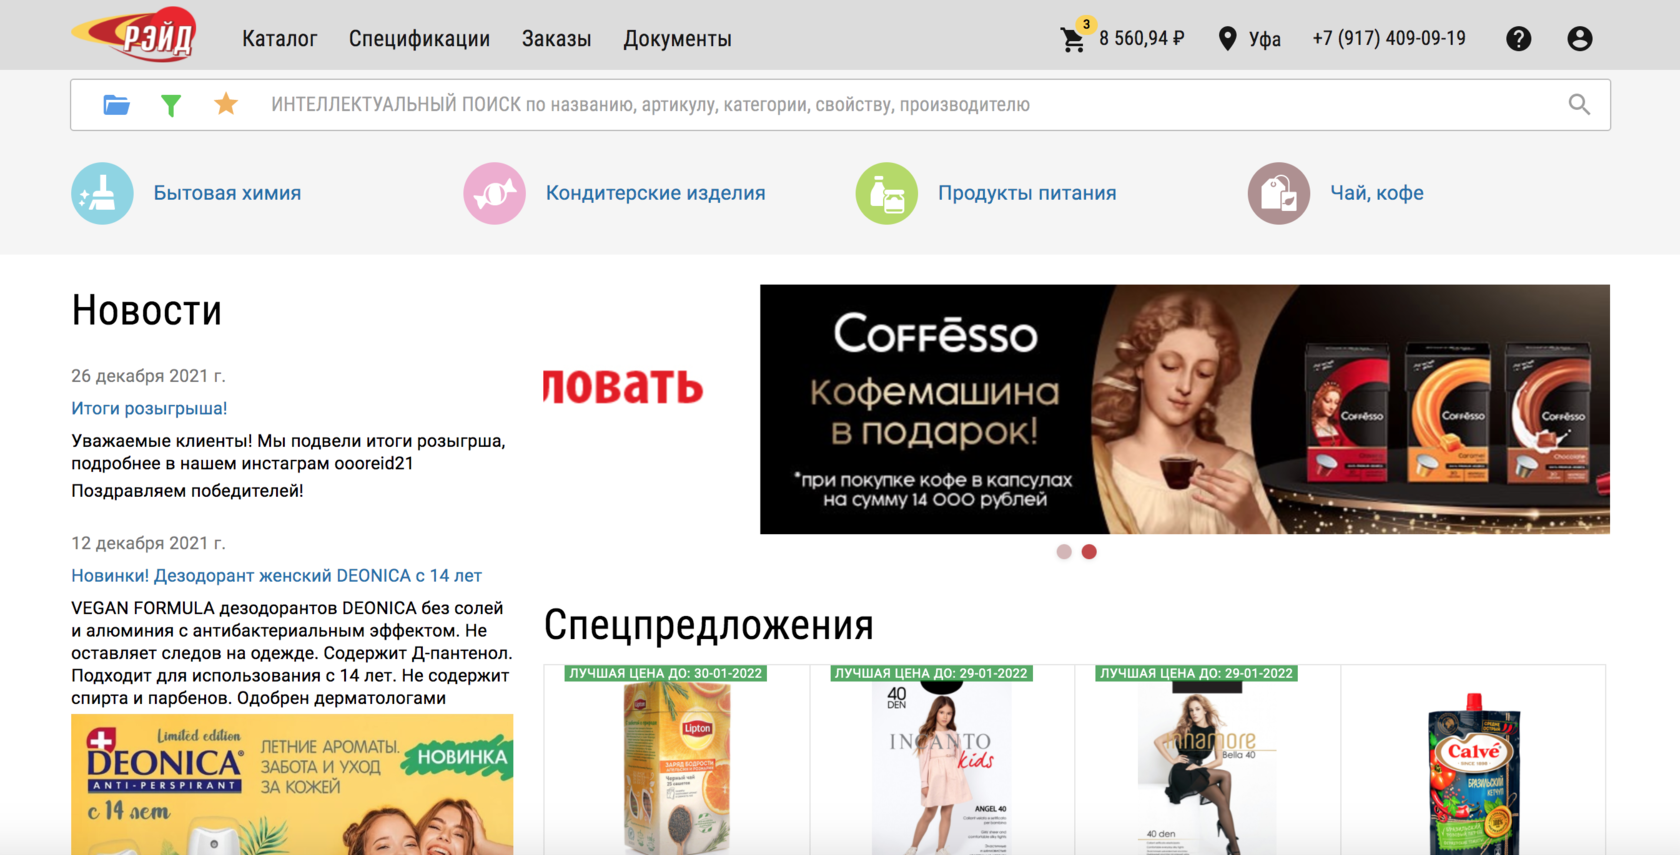
Task: Open the Innamore Bella 40 product
Action: click(1207, 760)
